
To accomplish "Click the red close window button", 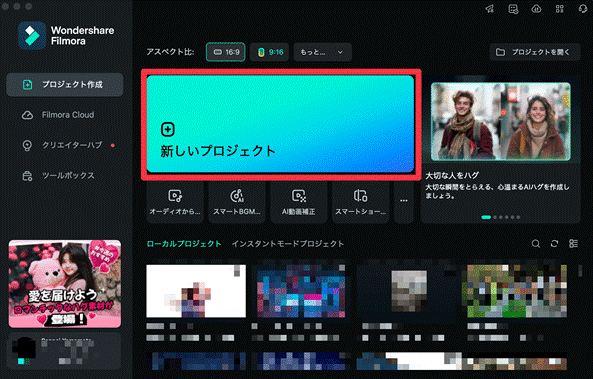I will click(5, 6).
